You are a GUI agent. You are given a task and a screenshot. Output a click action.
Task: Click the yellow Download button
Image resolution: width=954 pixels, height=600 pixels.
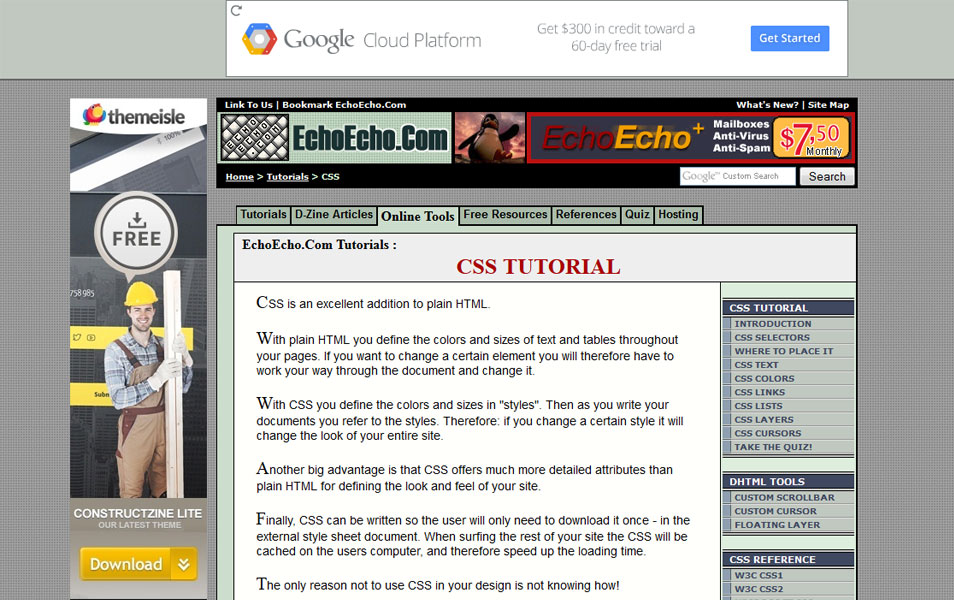[138, 564]
